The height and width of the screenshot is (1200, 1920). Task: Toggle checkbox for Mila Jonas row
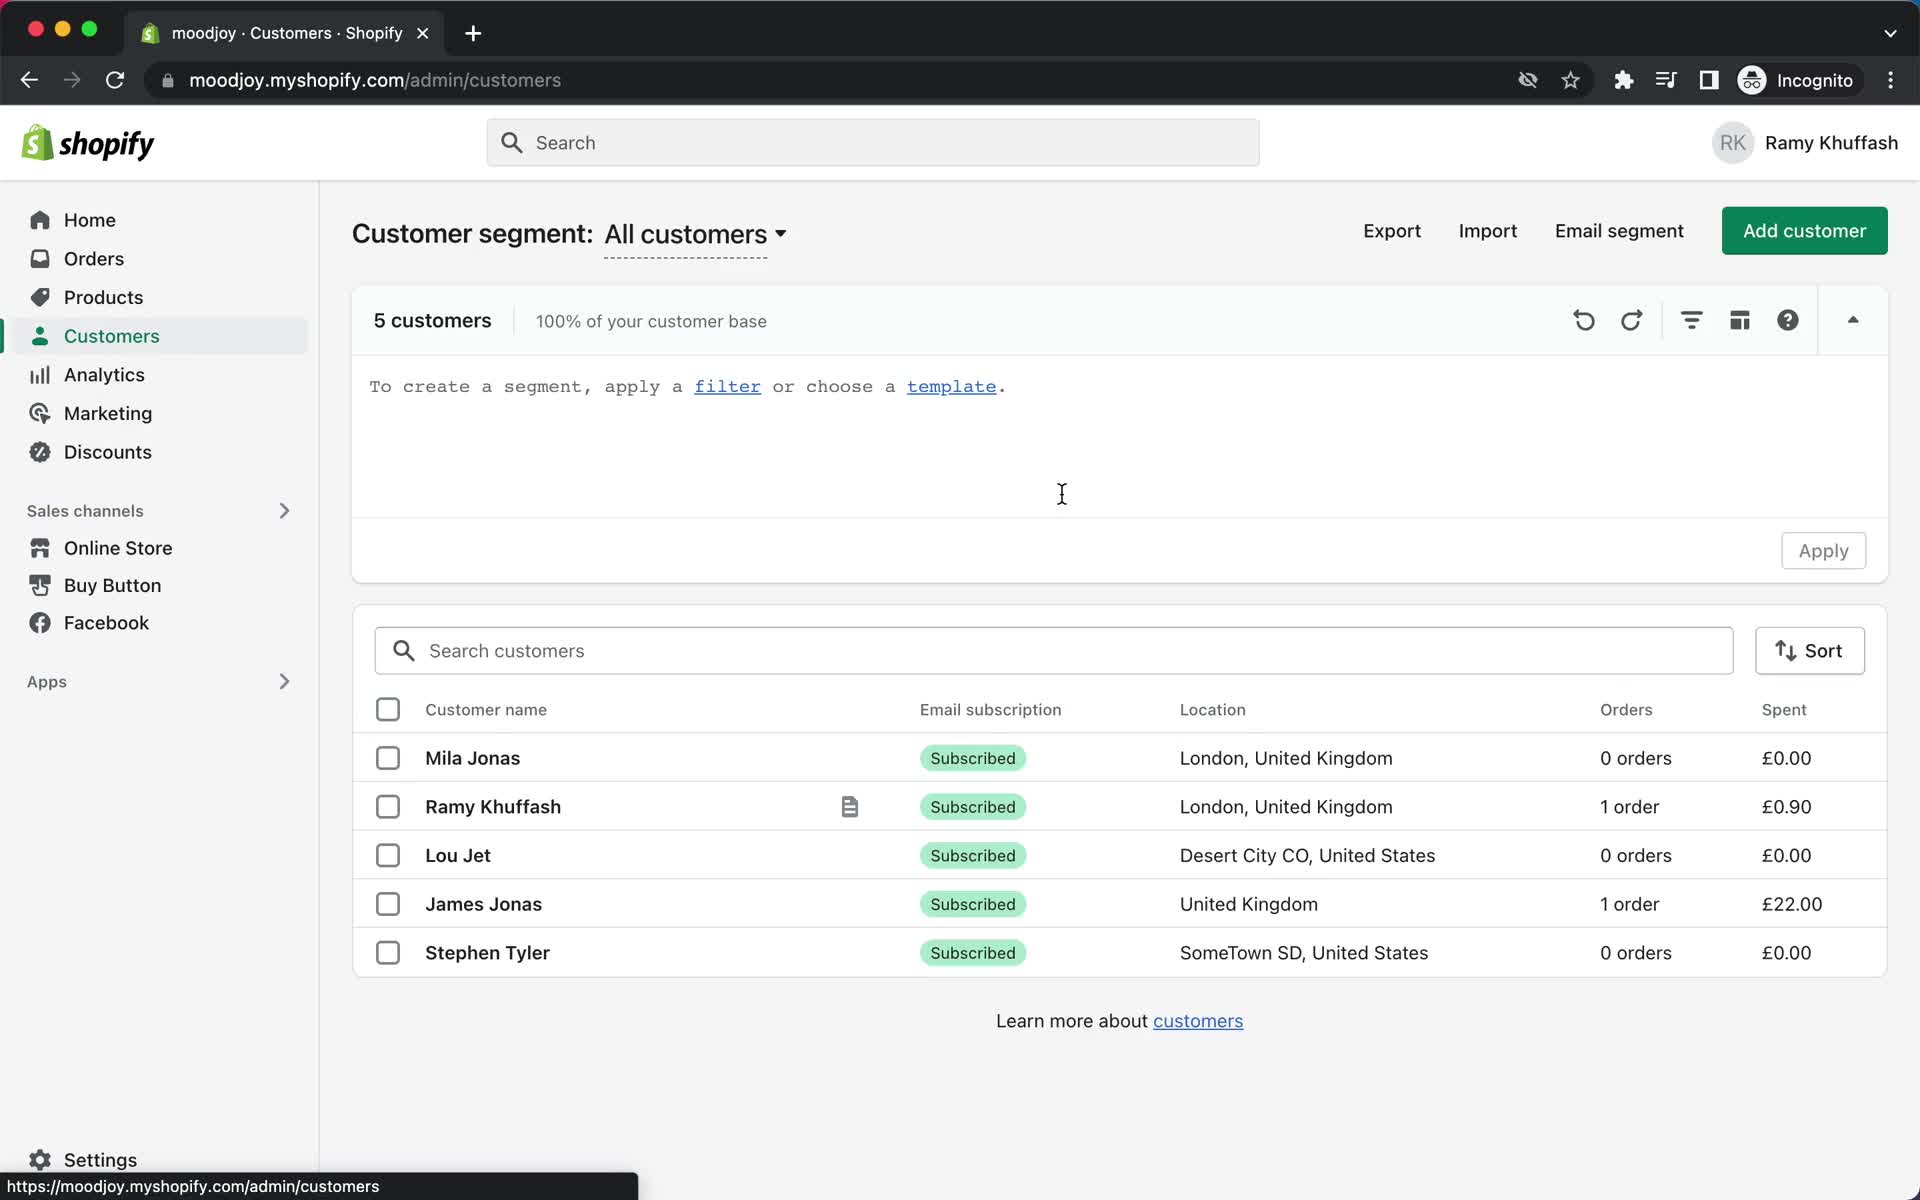[387, 758]
